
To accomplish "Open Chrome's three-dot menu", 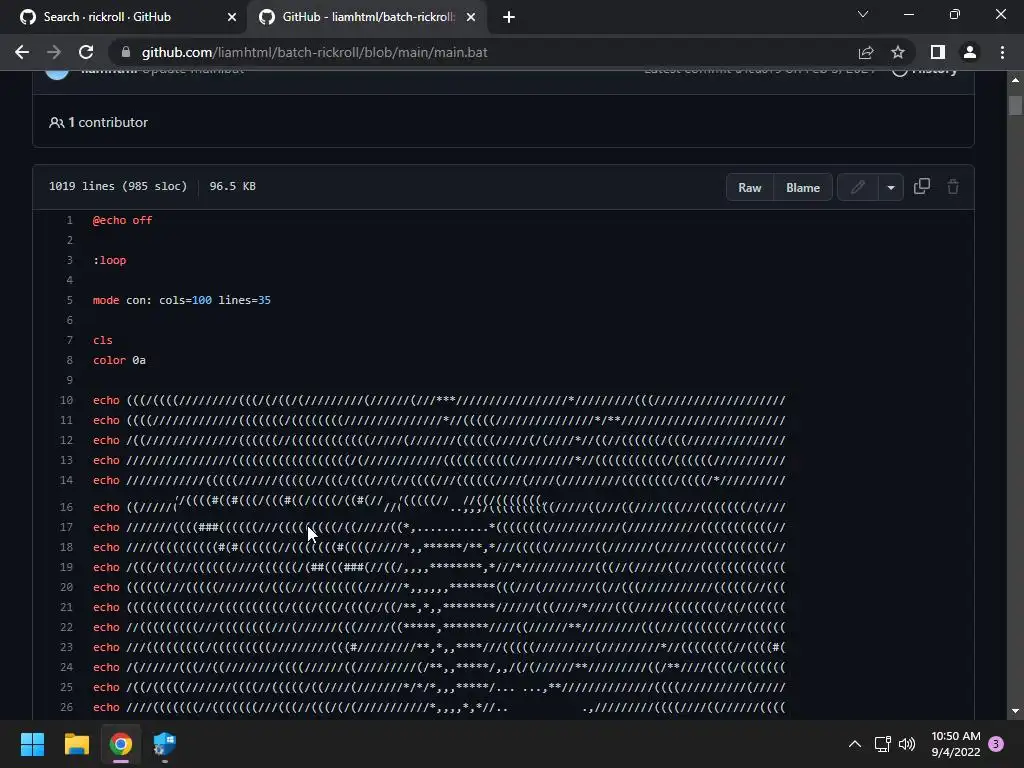I will (1002, 52).
